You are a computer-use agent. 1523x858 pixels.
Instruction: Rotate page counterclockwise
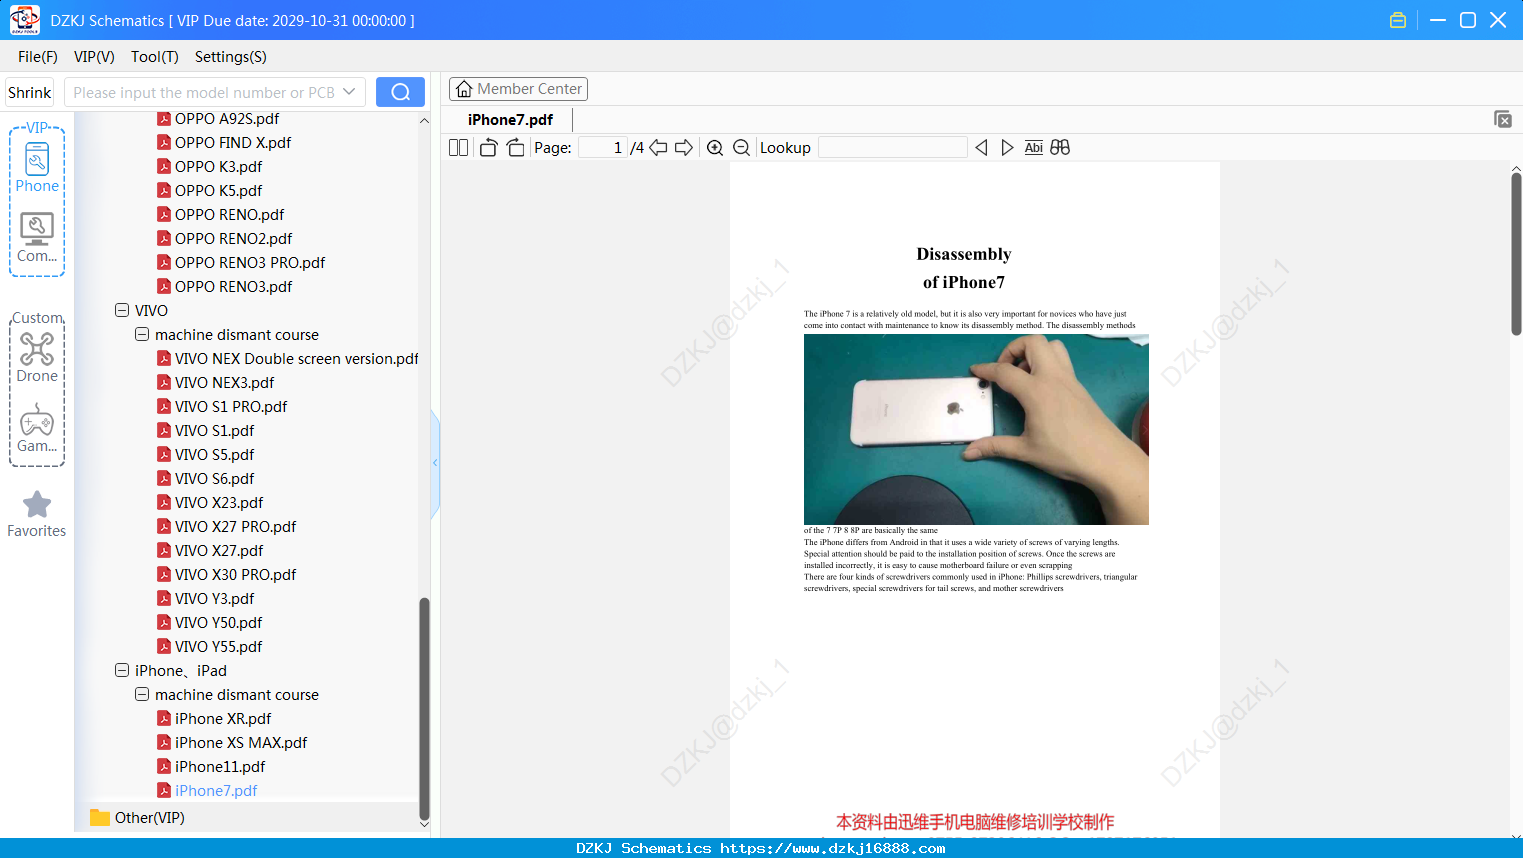tap(488, 147)
